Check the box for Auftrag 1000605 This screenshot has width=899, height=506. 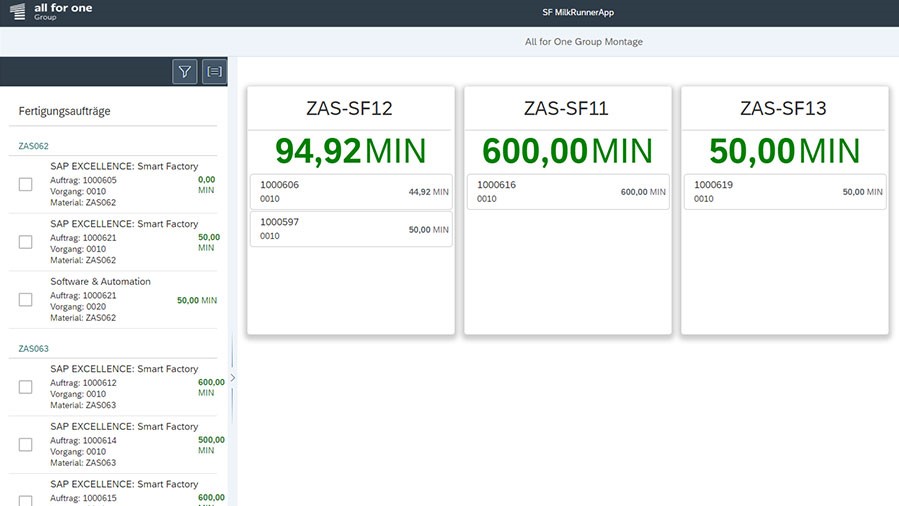(26, 184)
